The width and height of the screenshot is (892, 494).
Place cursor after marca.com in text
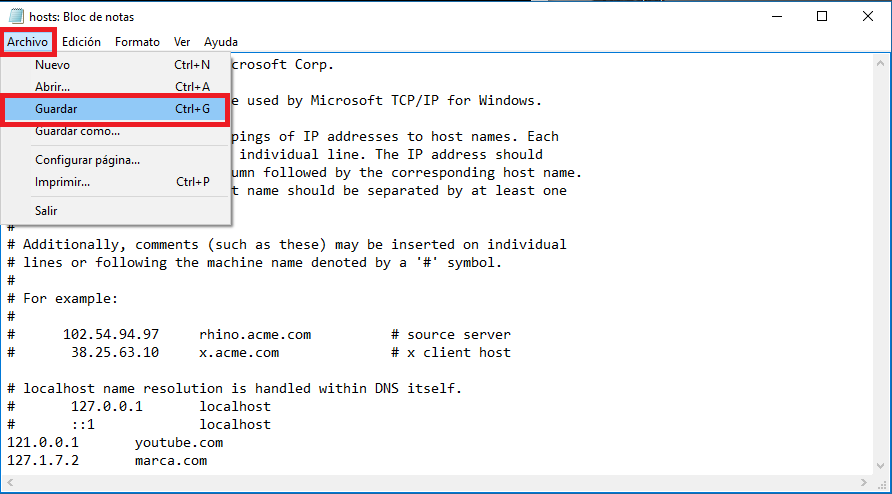tap(208, 460)
